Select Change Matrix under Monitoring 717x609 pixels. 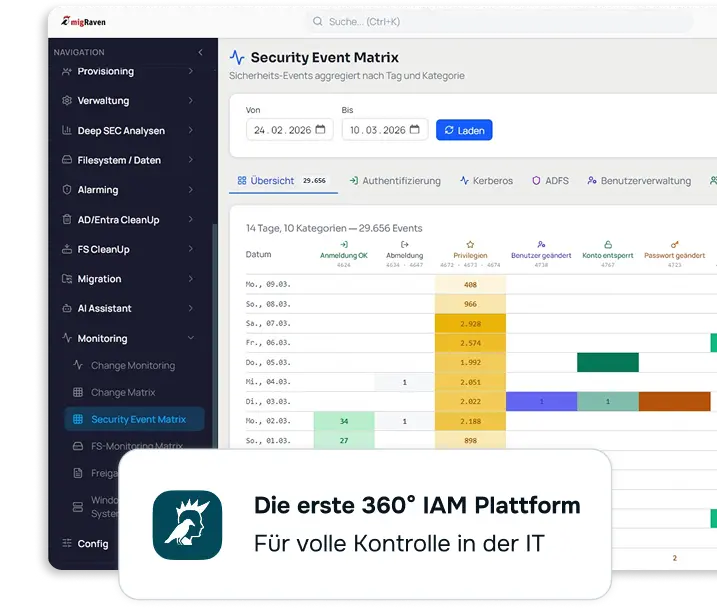123,393
